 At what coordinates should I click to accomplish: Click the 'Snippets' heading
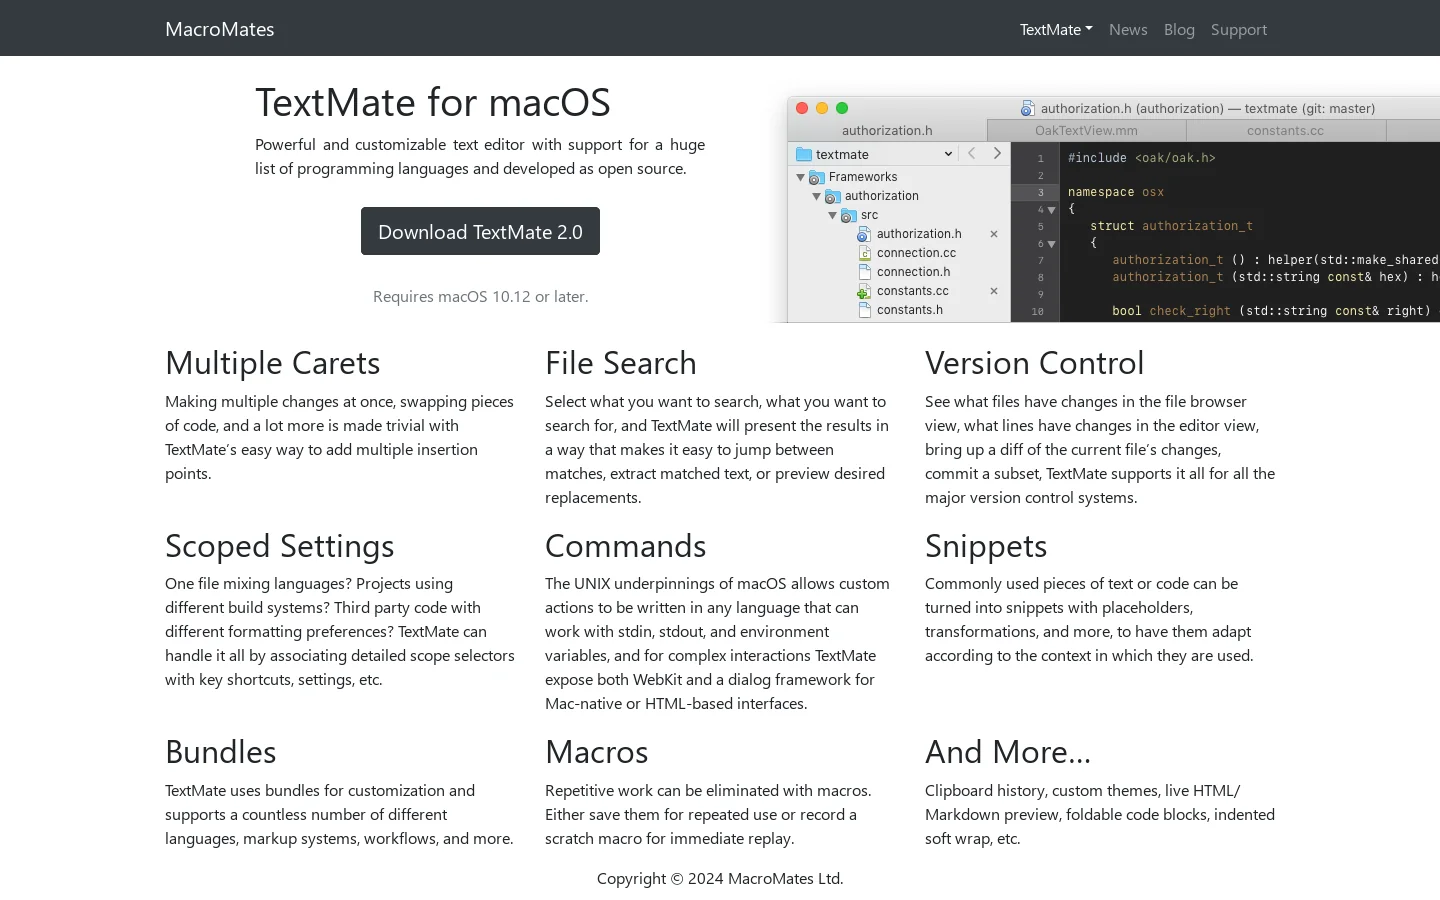986,546
